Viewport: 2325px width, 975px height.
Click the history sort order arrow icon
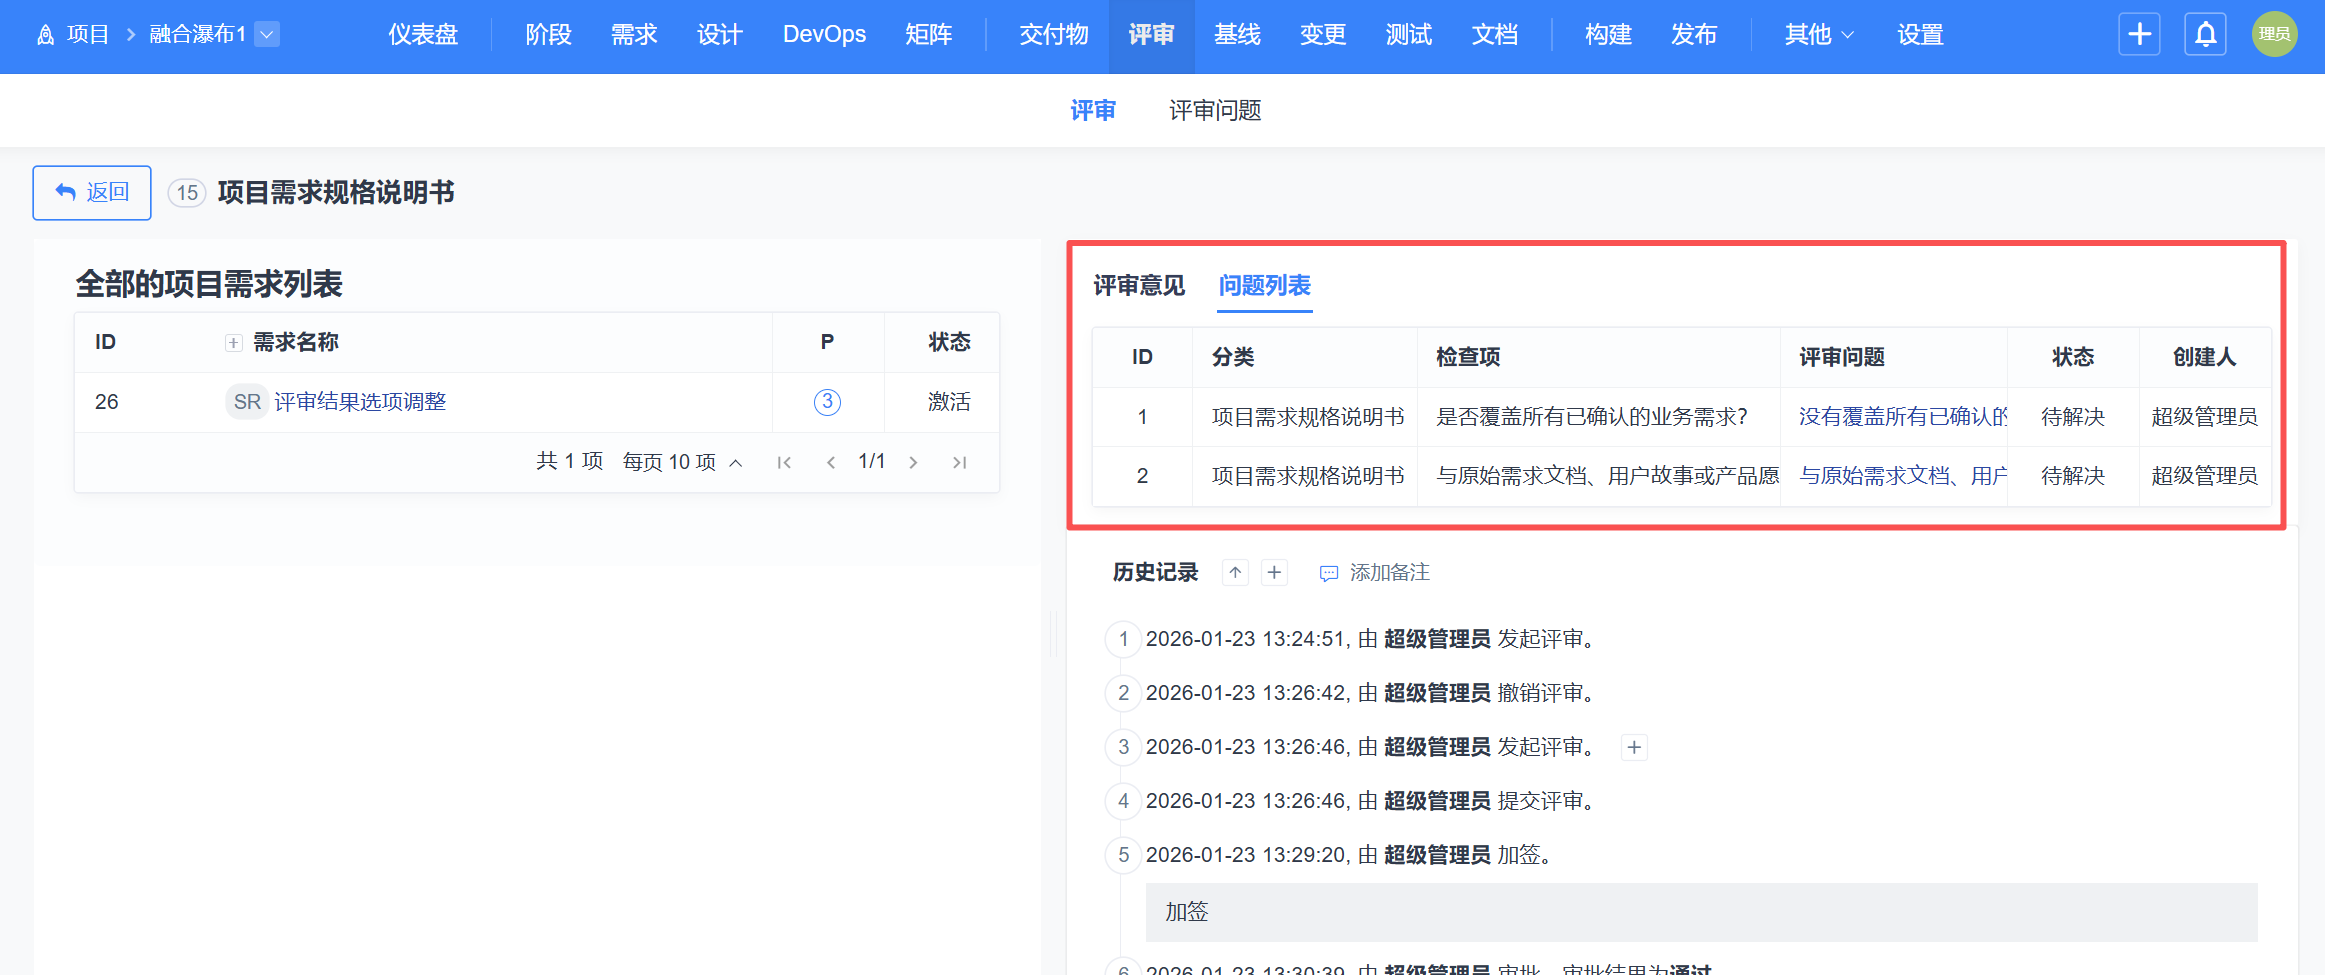(1235, 573)
